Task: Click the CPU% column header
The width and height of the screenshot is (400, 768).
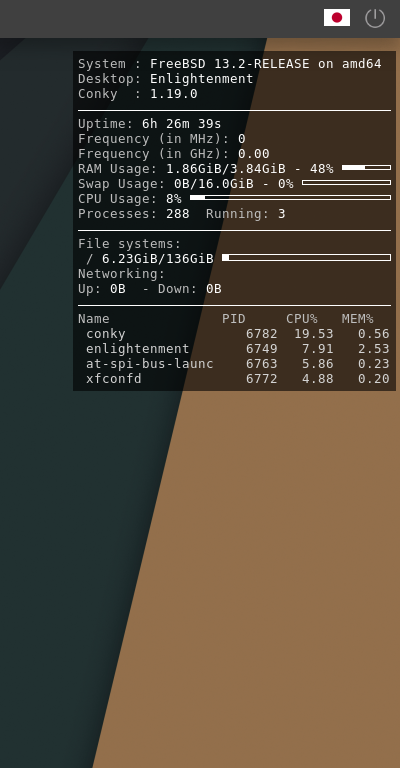Action: (x=302, y=319)
